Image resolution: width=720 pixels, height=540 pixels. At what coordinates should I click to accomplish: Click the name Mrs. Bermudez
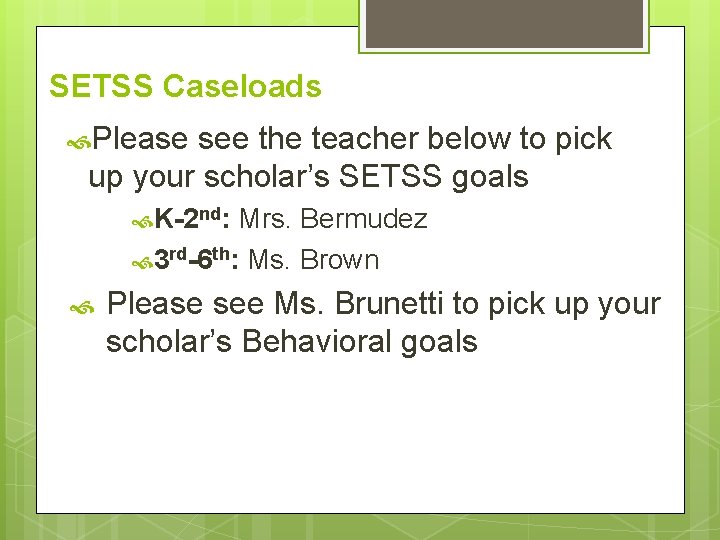pos(333,219)
